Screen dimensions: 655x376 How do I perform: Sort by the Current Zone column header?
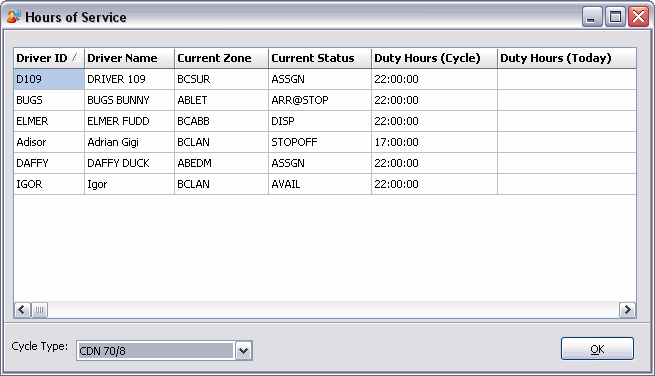point(221,58)
